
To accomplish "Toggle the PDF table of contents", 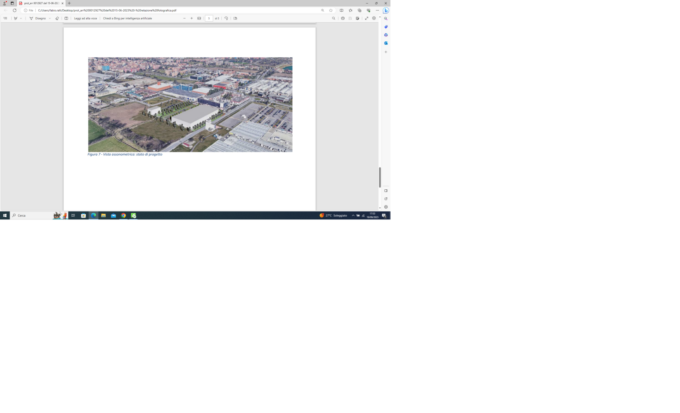I will [5, 18].
